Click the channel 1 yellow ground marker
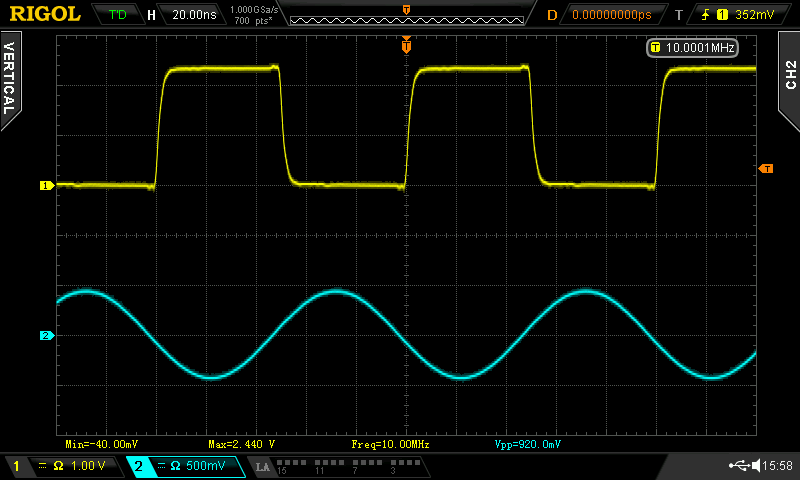The image size is (800, 480). tap(45, 186)
